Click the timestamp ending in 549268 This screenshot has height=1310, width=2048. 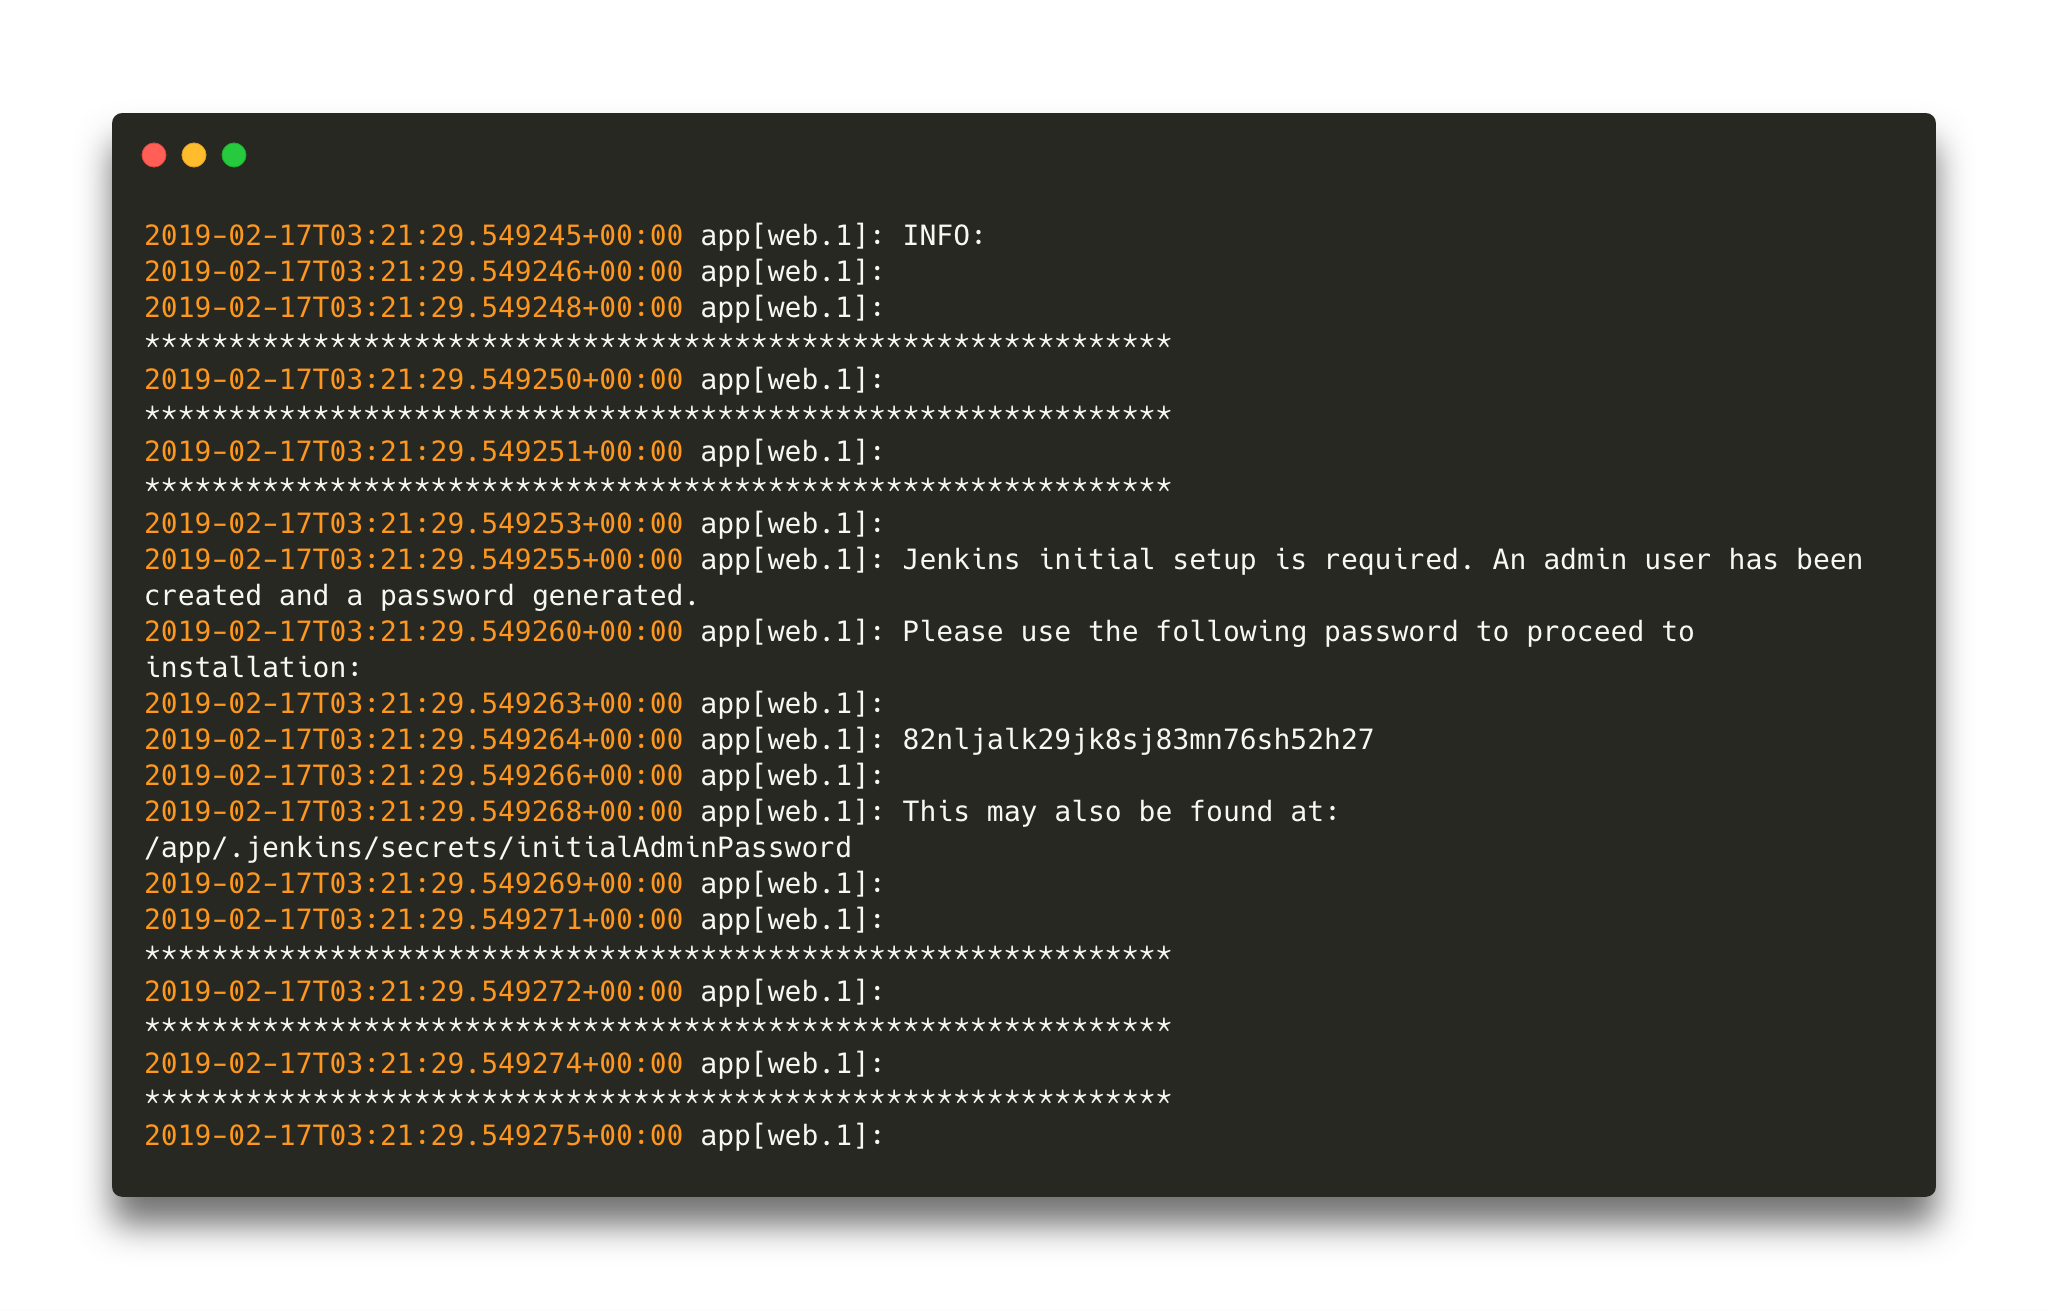(413, 812)
